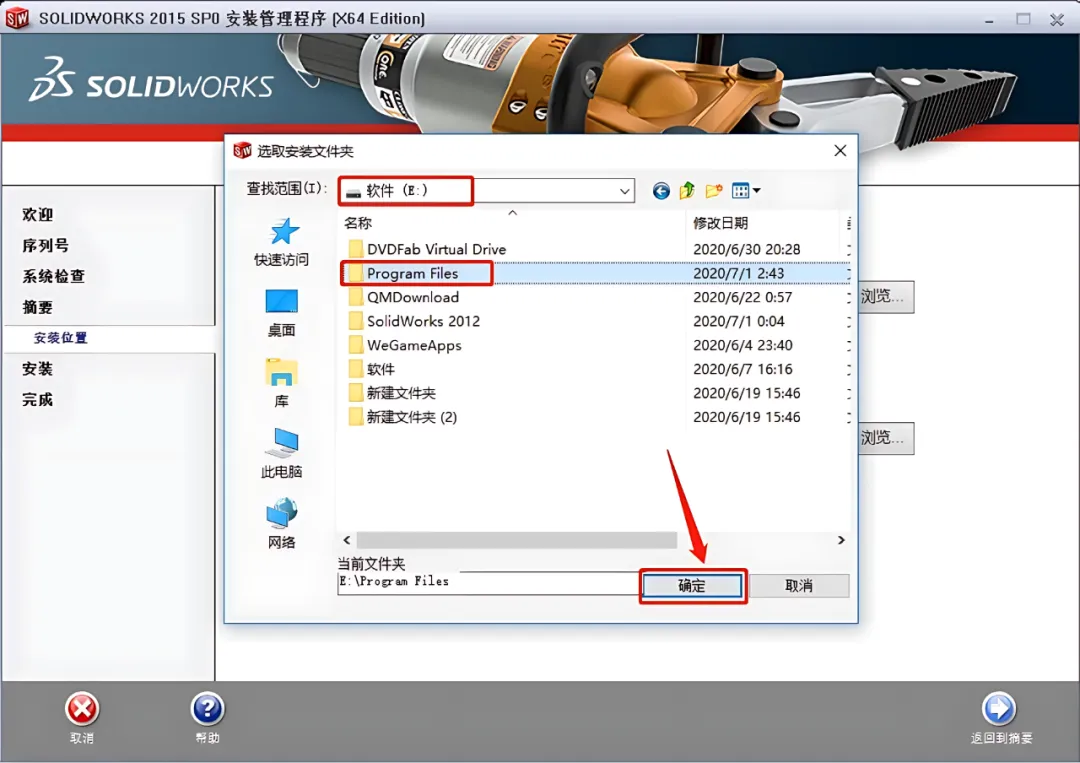Select 库 in the places bar
The image size is (1080, 763).
[x=282, y=384]
